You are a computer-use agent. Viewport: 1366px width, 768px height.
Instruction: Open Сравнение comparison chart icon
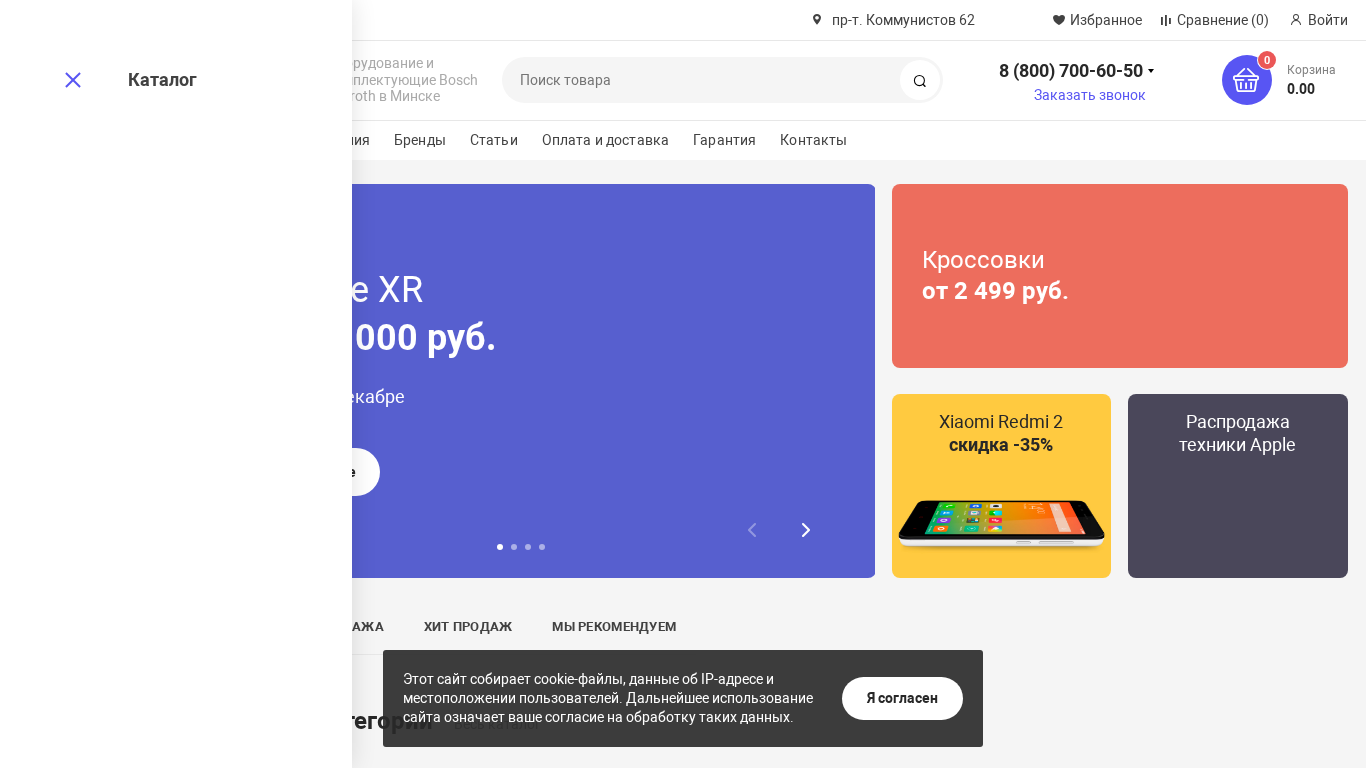pyautogui.click(x=1166, y=20)
